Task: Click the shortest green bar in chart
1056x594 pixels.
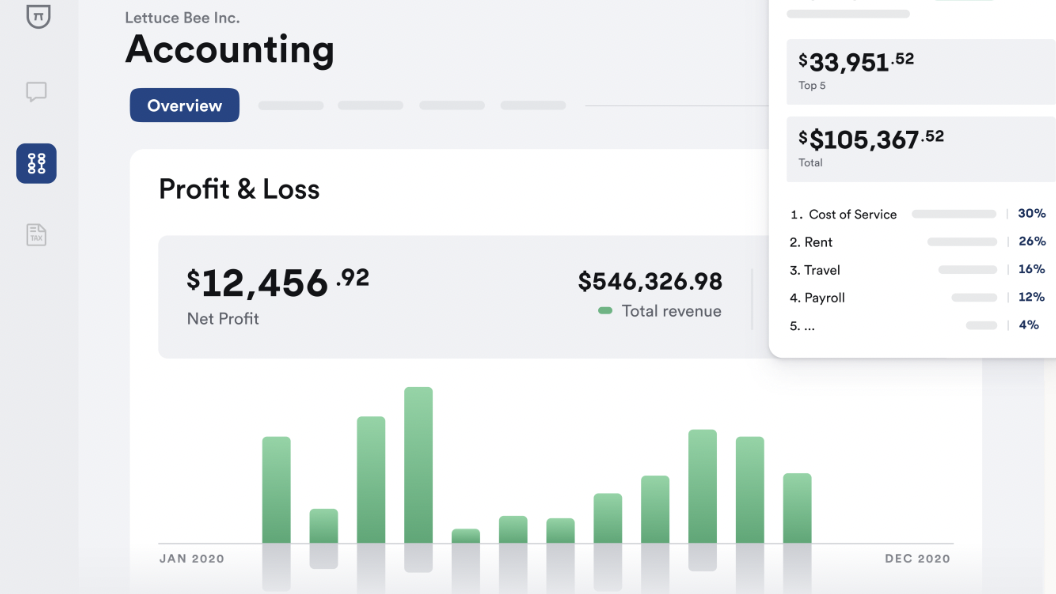Action: pyautogui.click(x=466, y=536)
